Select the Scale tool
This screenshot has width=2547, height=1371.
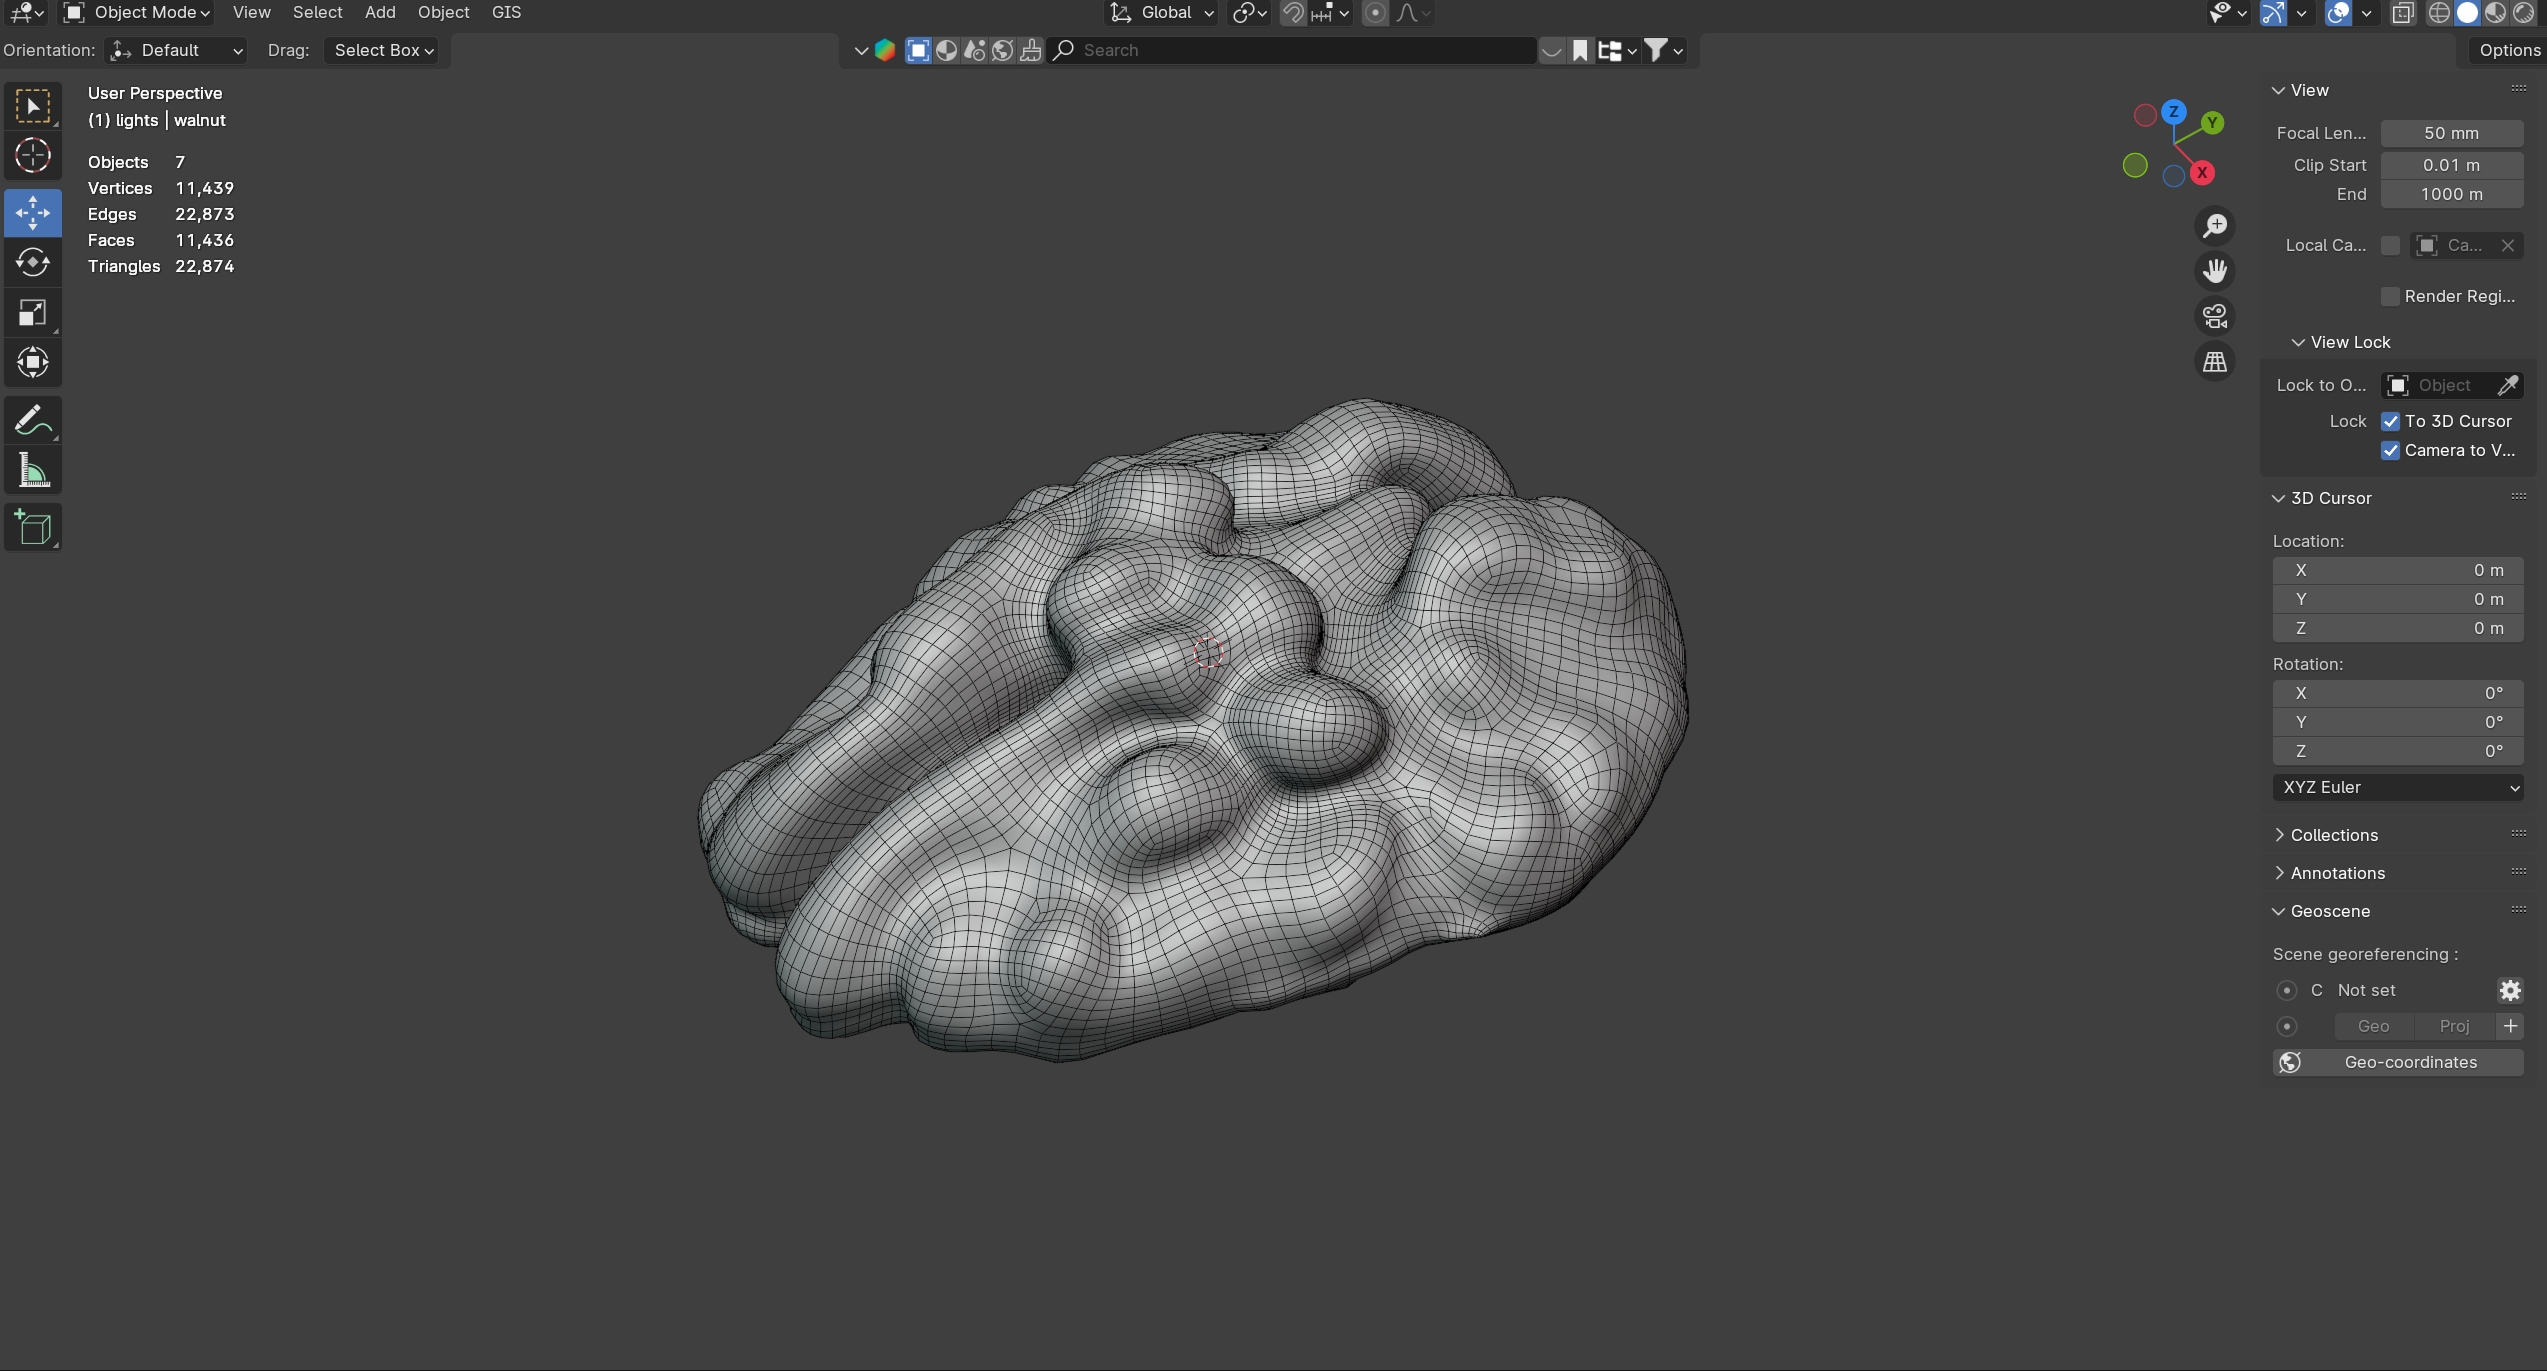coord(32,313)
